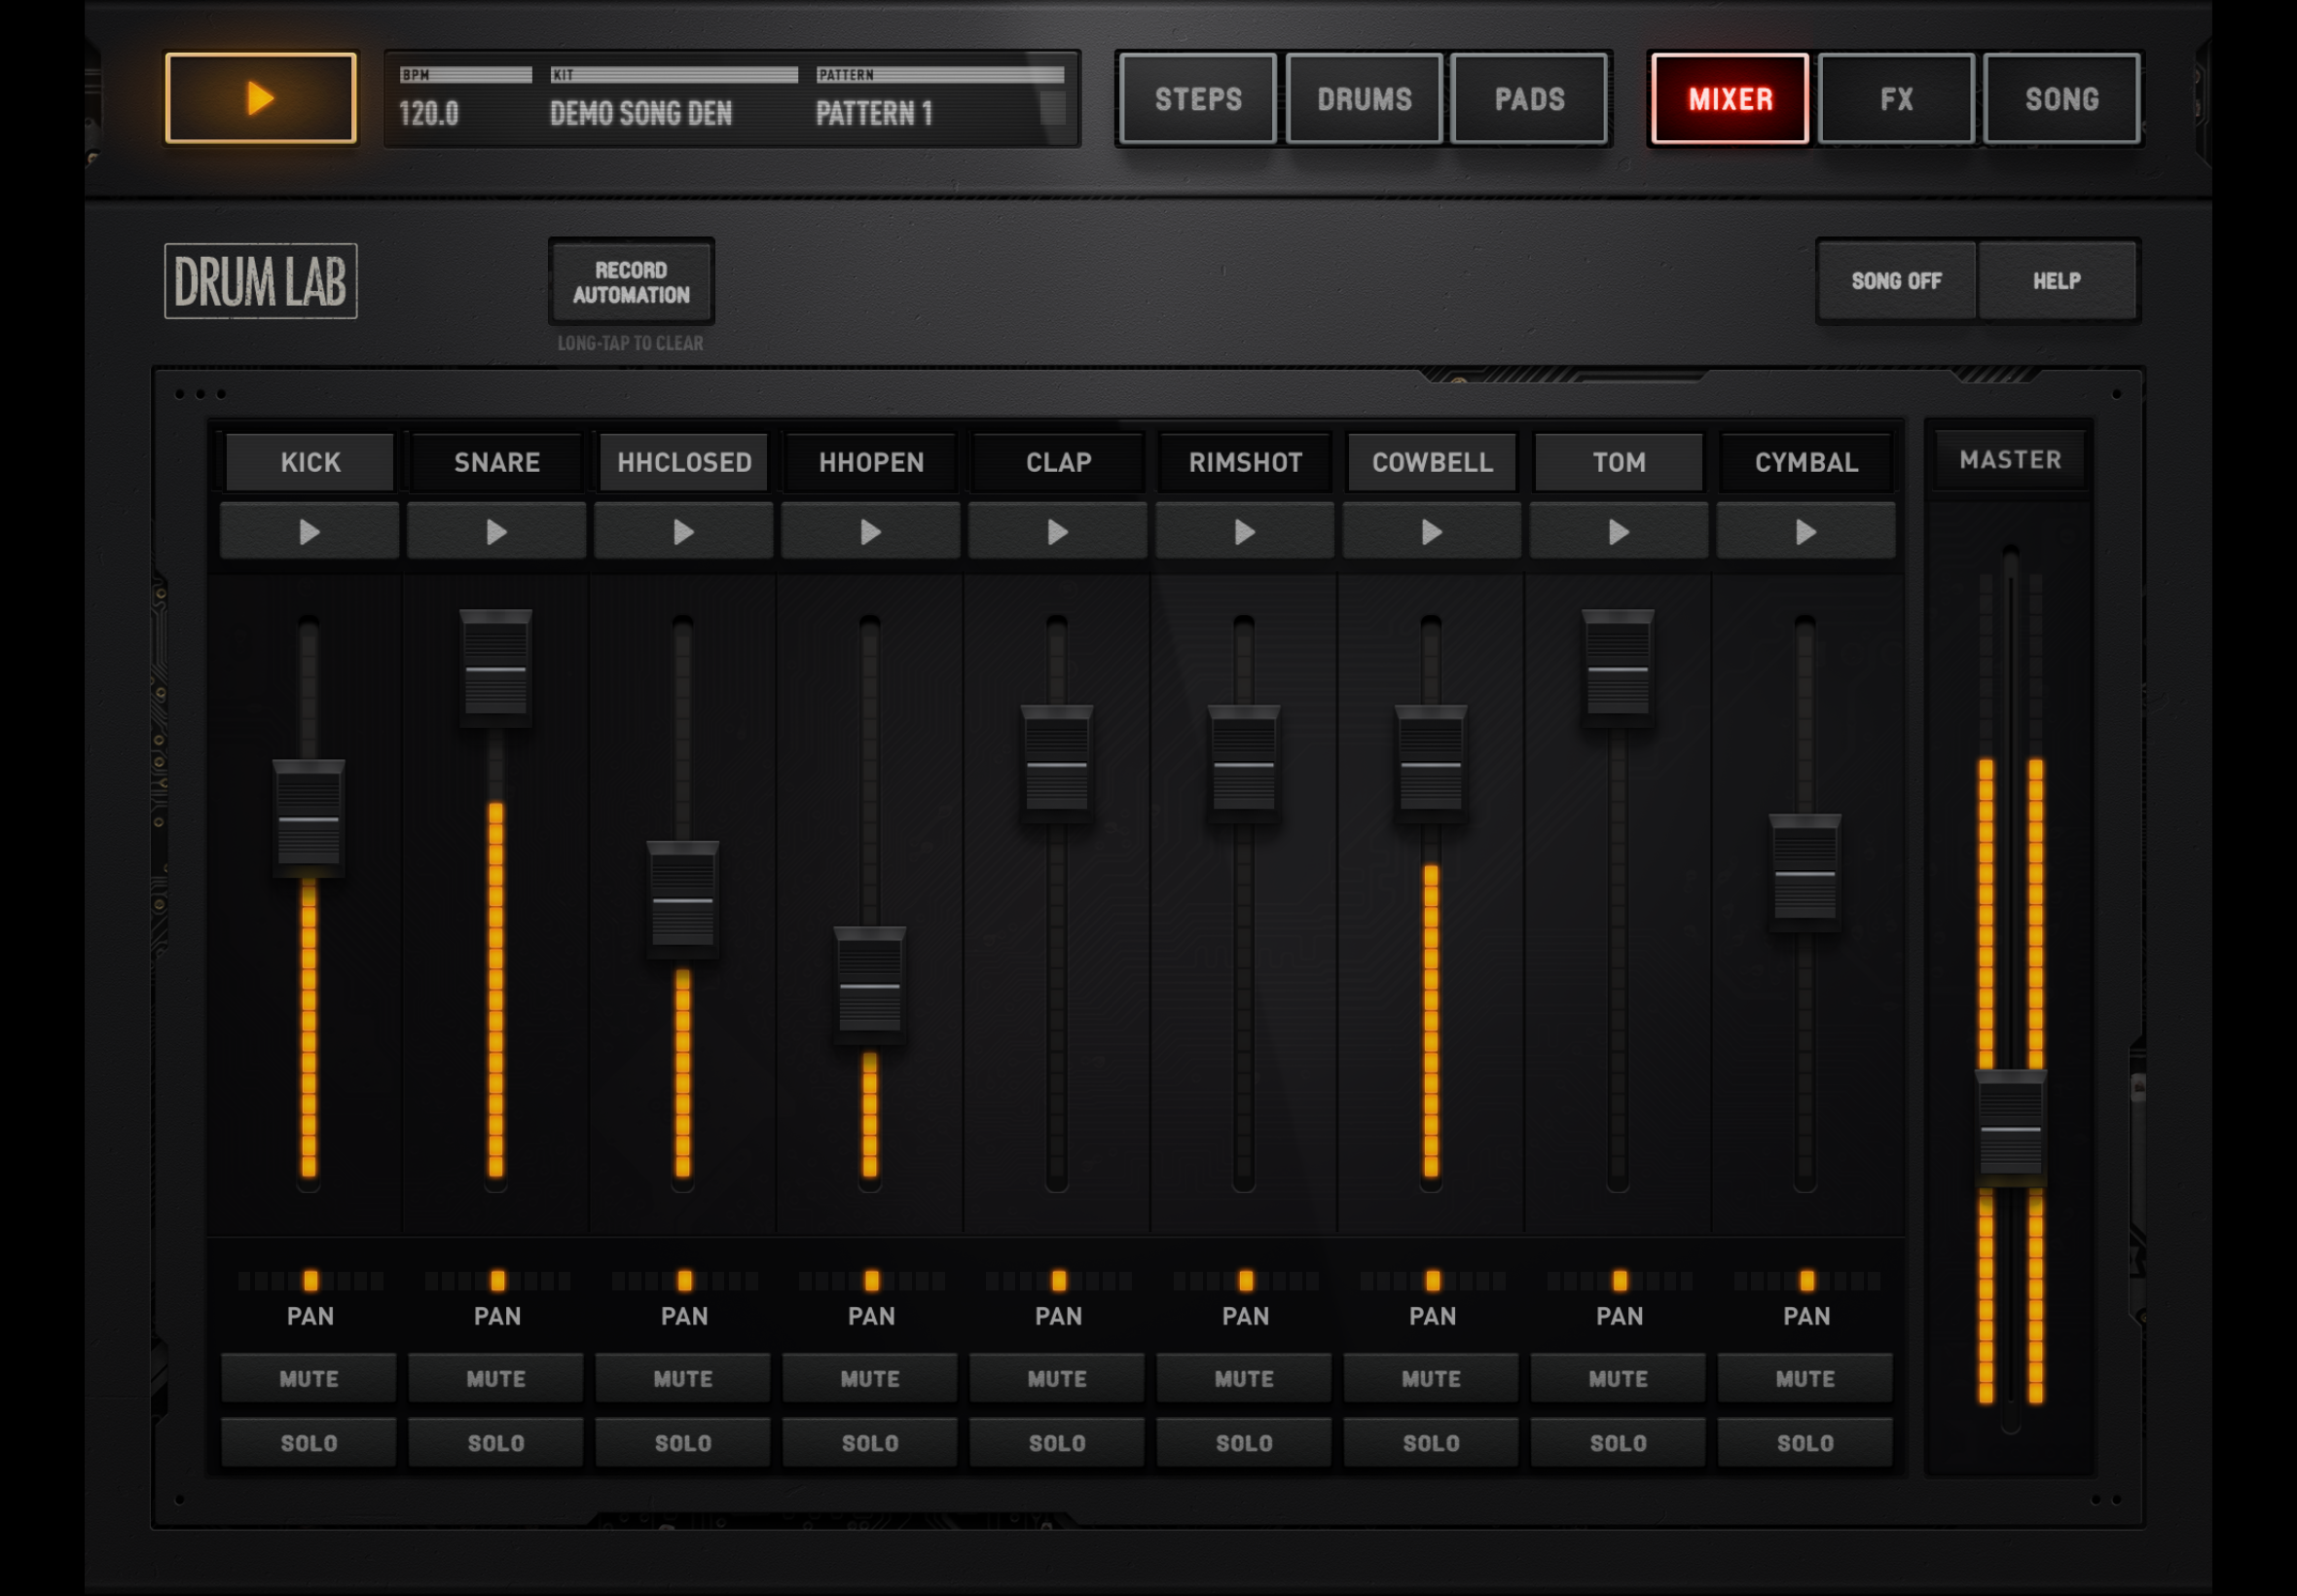Select the CYMBAL channel label
Screen dimensions: 2297x1596
[x=1806, y=462]
